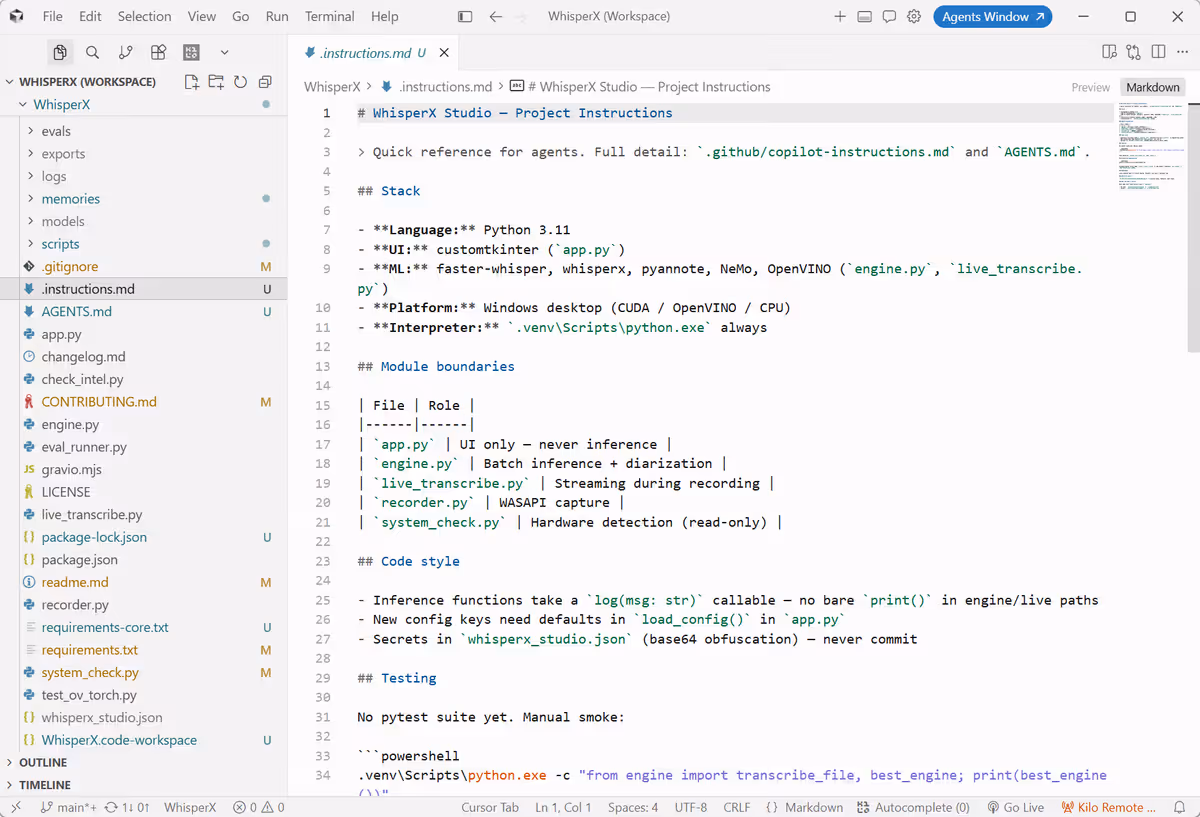This screenshot has height=817, width=1200.
Task: Expand the OUTLINE section
Action: click(143, 762)
